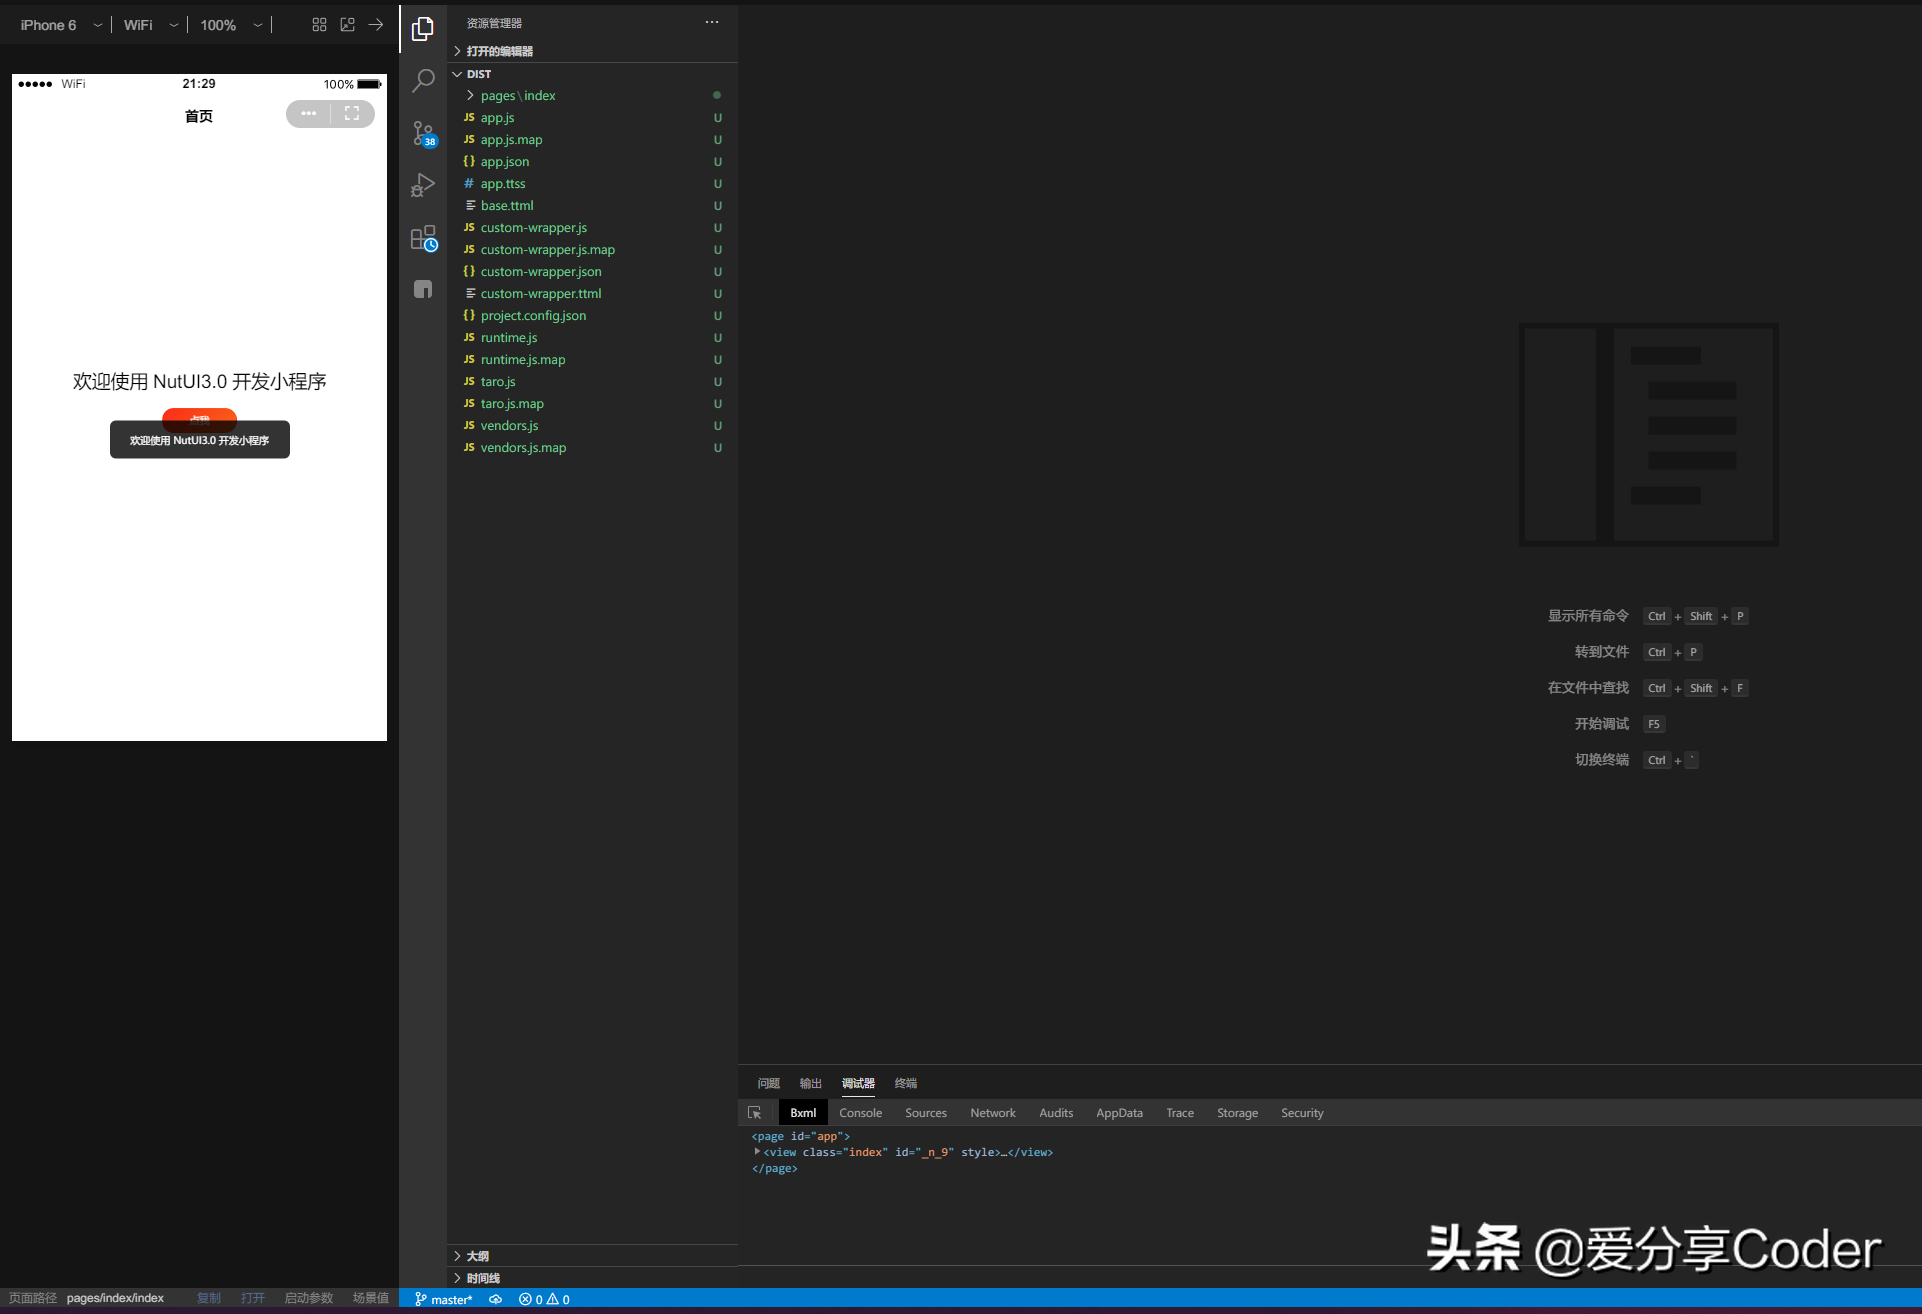Image resolution: width=1922 pixels, height=1314 pixels.
Task: Click the master branch status bar item
Action: click(443, 1300)
